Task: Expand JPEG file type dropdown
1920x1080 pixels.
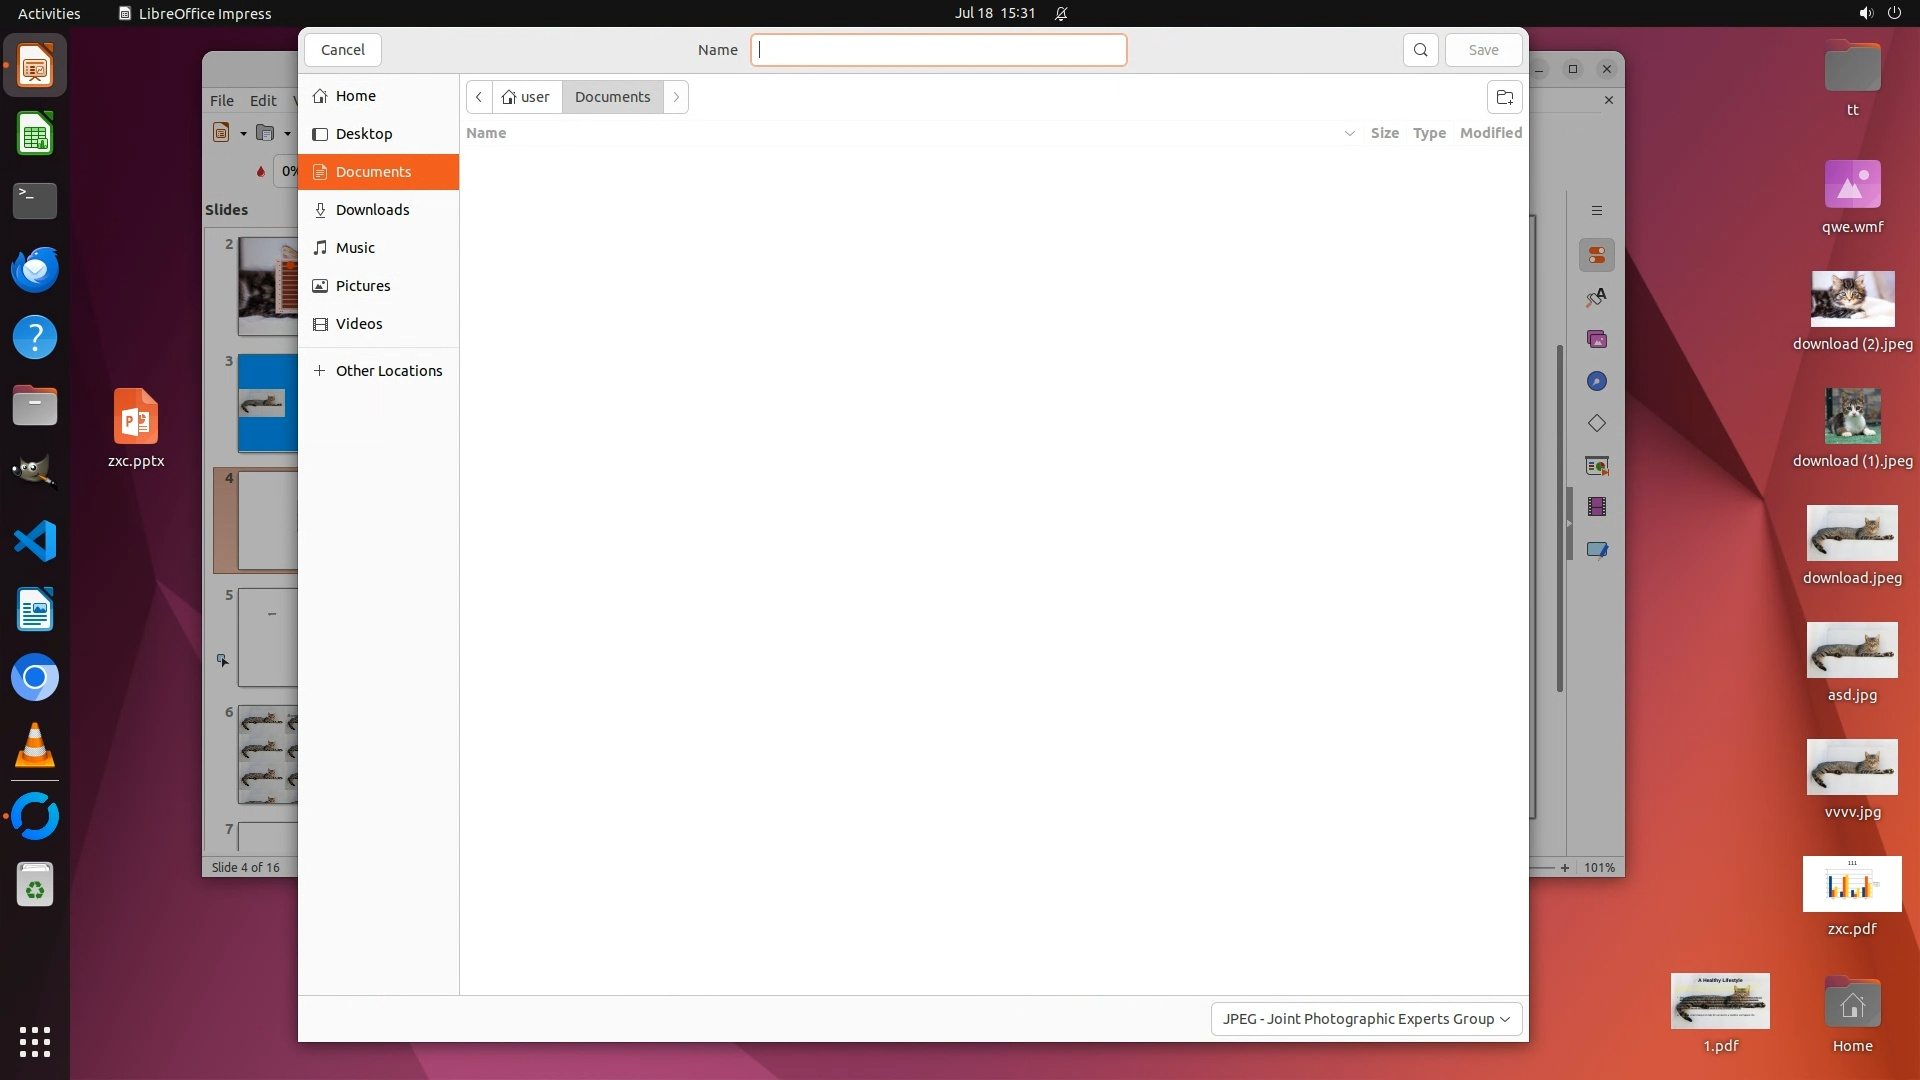Action: (x=1366, y=1019)
